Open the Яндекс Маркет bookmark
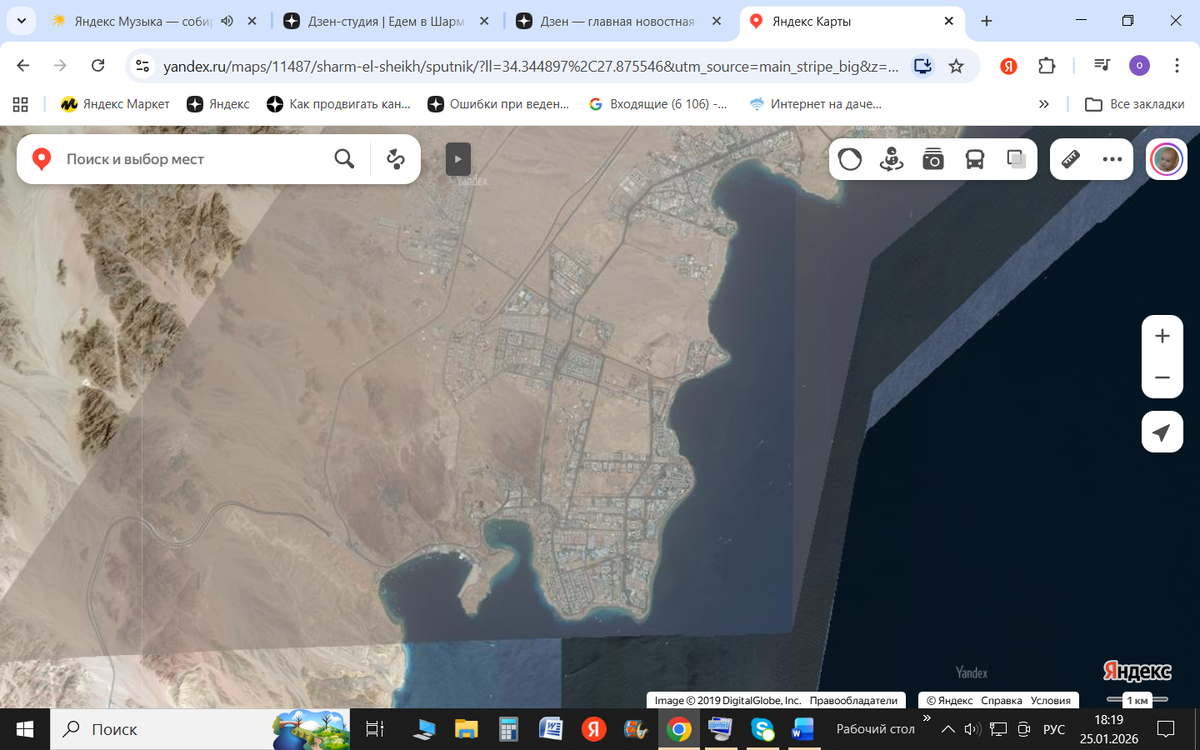 click(115, 104)
